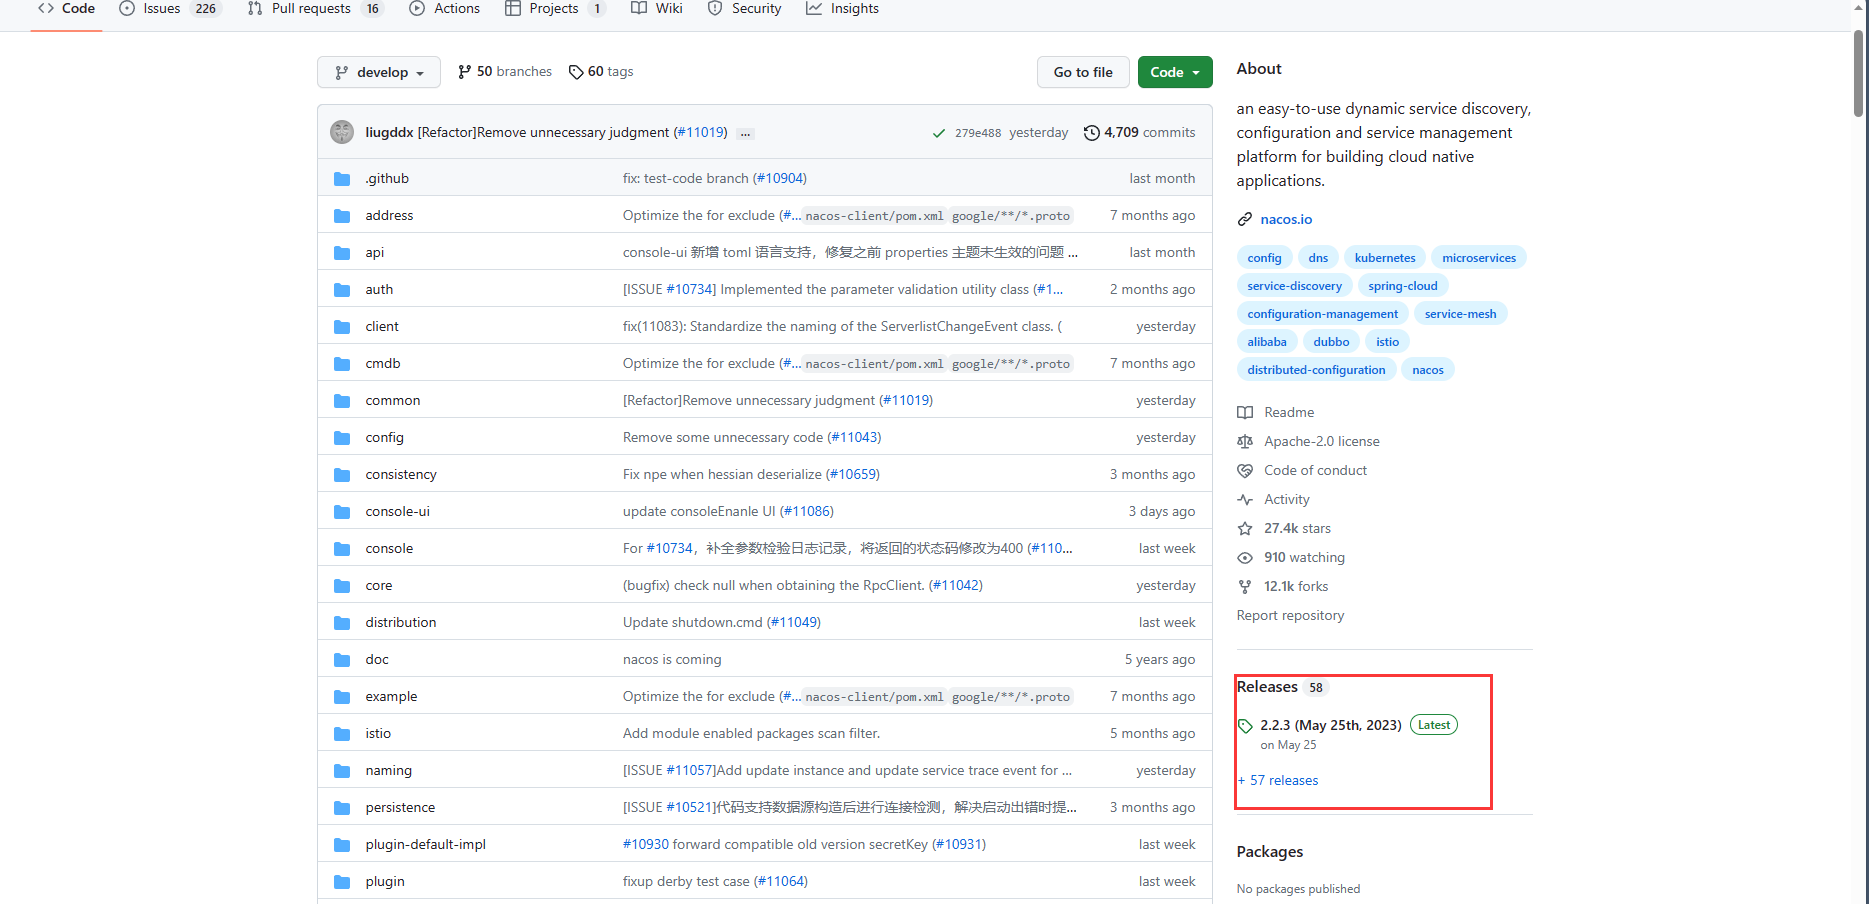The image size is (1869, 904).
Task: Click the alibaba topic tag
Action: click(x=1267, y=342)
